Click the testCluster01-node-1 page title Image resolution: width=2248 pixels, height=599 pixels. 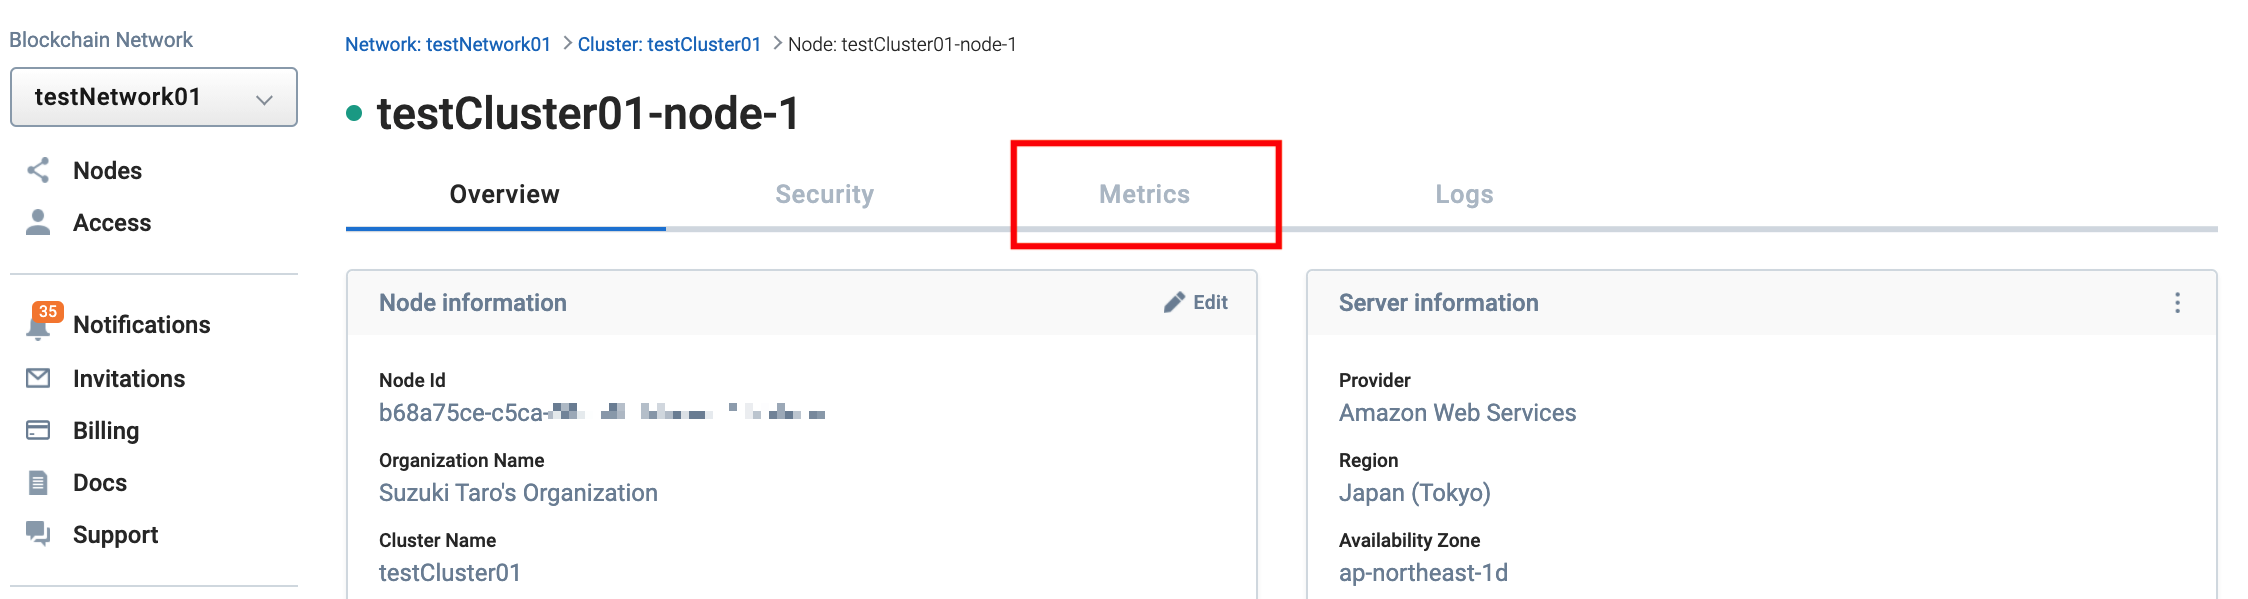[x=588, y=113]
